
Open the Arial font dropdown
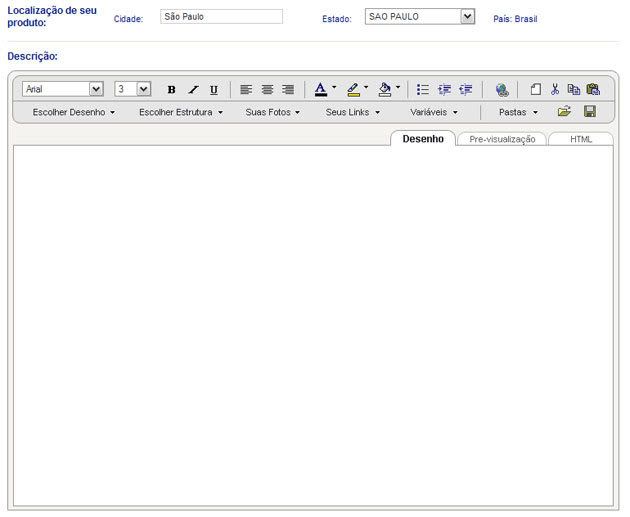click(96, 89)
